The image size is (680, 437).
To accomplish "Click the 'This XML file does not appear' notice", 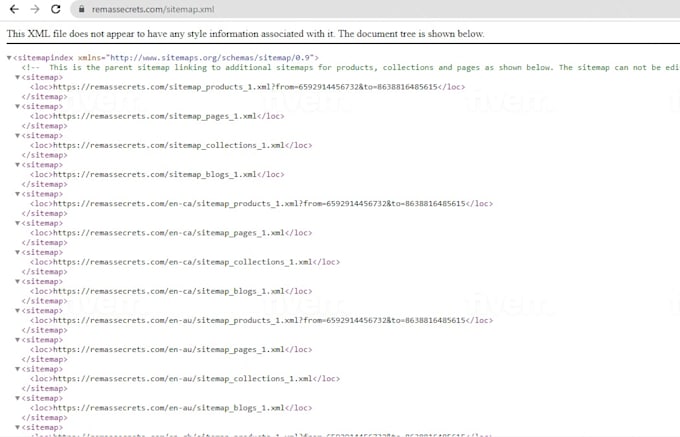I will pos(245,34).
